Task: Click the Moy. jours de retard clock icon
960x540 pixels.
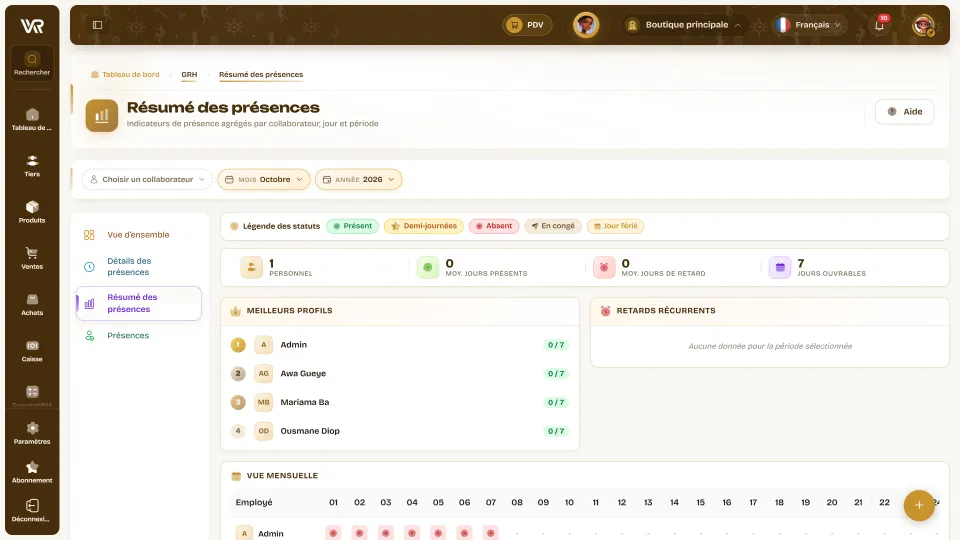Action: click(x=604, y=268)
